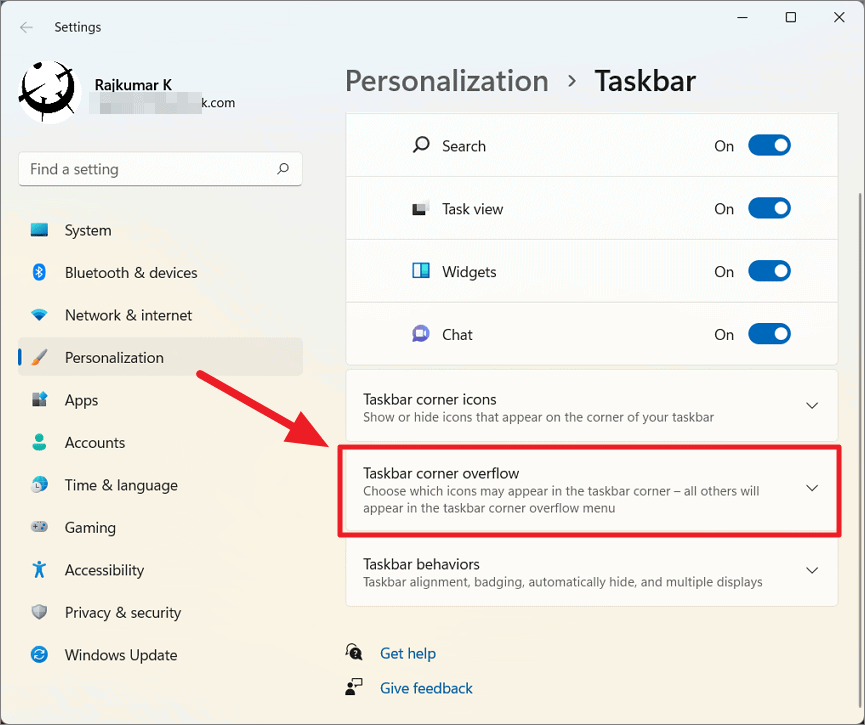Toggle off the Search taskbar switch
The image size is (865, 725).
click(x=769, y=145)
